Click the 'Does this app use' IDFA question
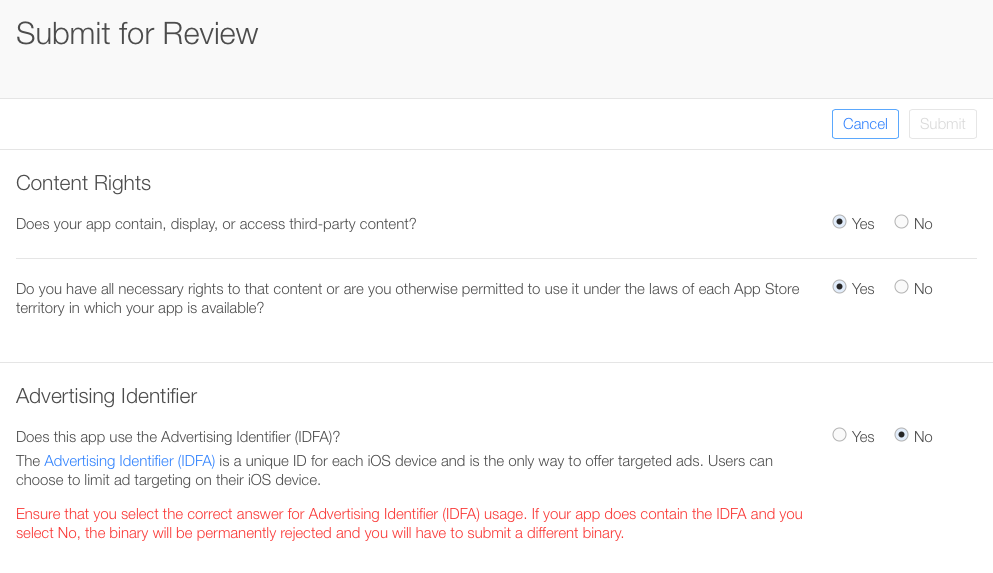The width and height of the screenshot is (993, 573). [x=178, y=437]
